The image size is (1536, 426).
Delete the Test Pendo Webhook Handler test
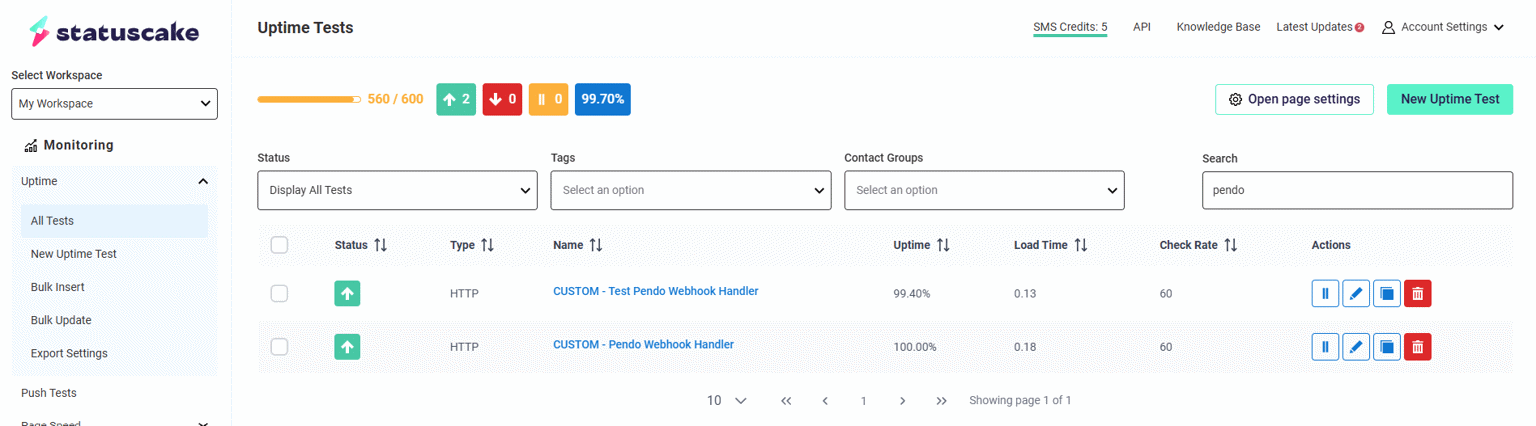(x=1417, y=294)
